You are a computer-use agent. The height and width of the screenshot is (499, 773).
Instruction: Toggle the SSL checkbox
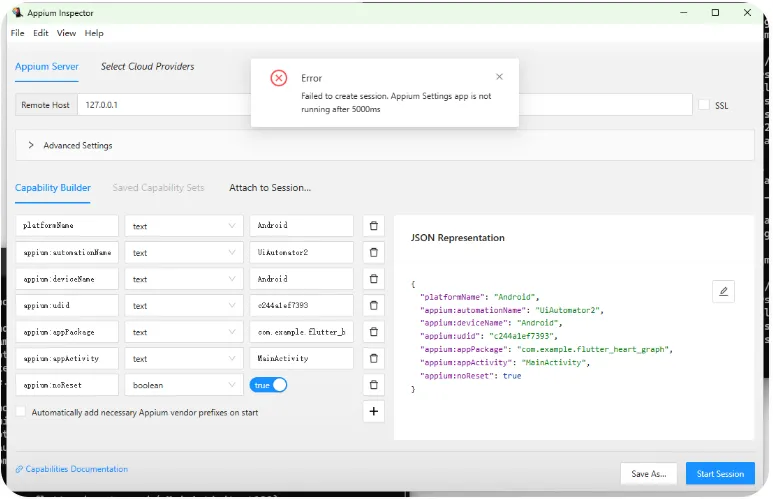click(x=703, y=105)
